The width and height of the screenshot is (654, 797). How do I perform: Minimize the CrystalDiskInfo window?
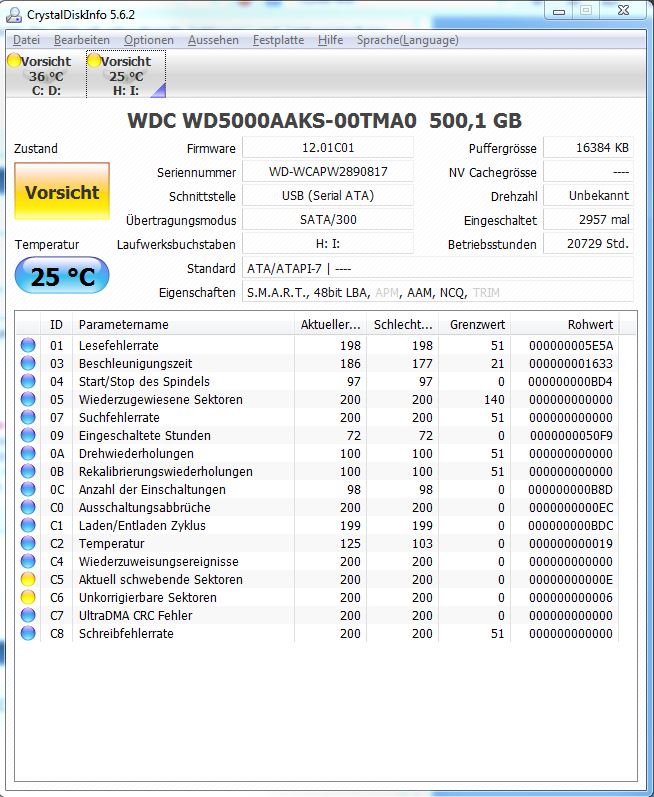click(559, 11)
